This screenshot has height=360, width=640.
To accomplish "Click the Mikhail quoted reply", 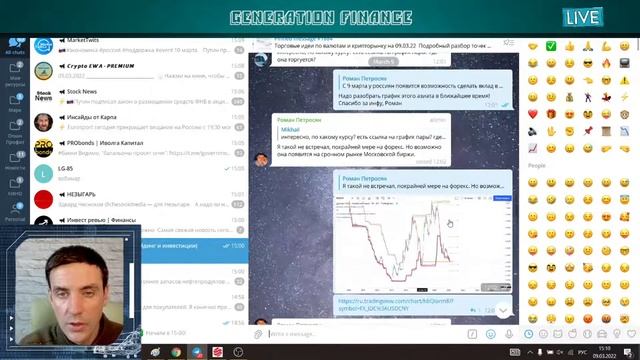I will point(362,133).
